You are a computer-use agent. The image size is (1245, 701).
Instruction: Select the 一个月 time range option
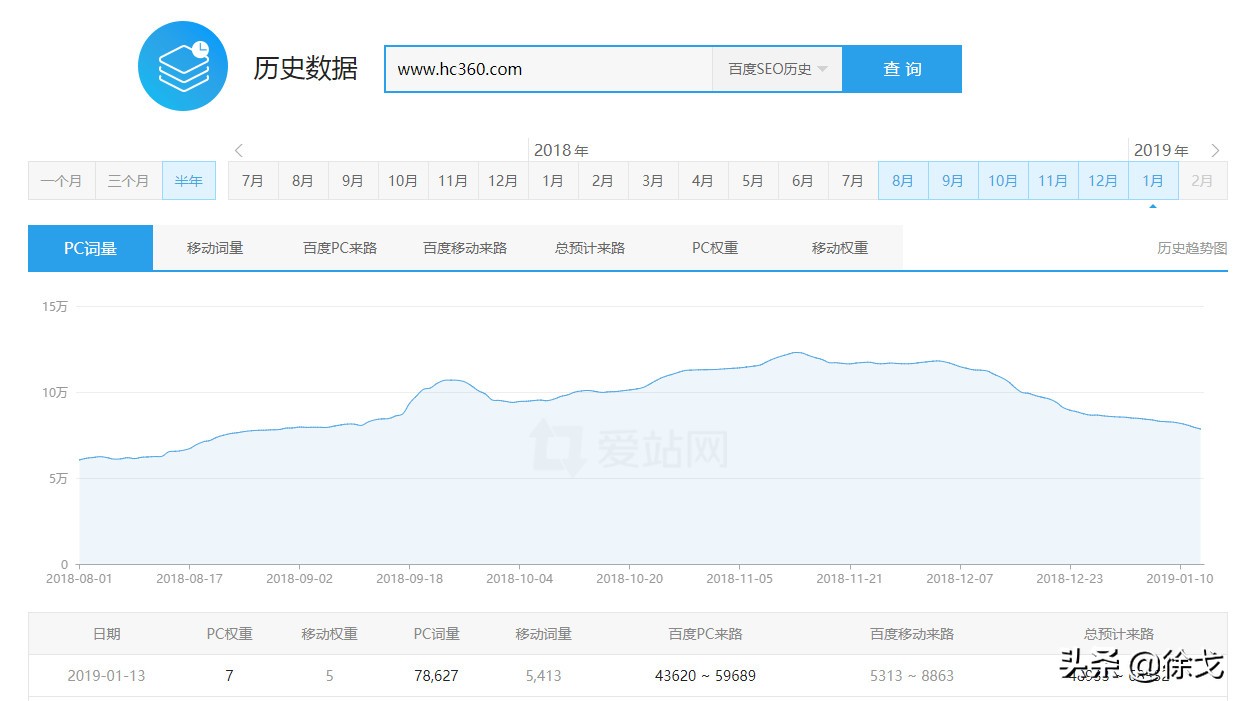tap(61, 180)
